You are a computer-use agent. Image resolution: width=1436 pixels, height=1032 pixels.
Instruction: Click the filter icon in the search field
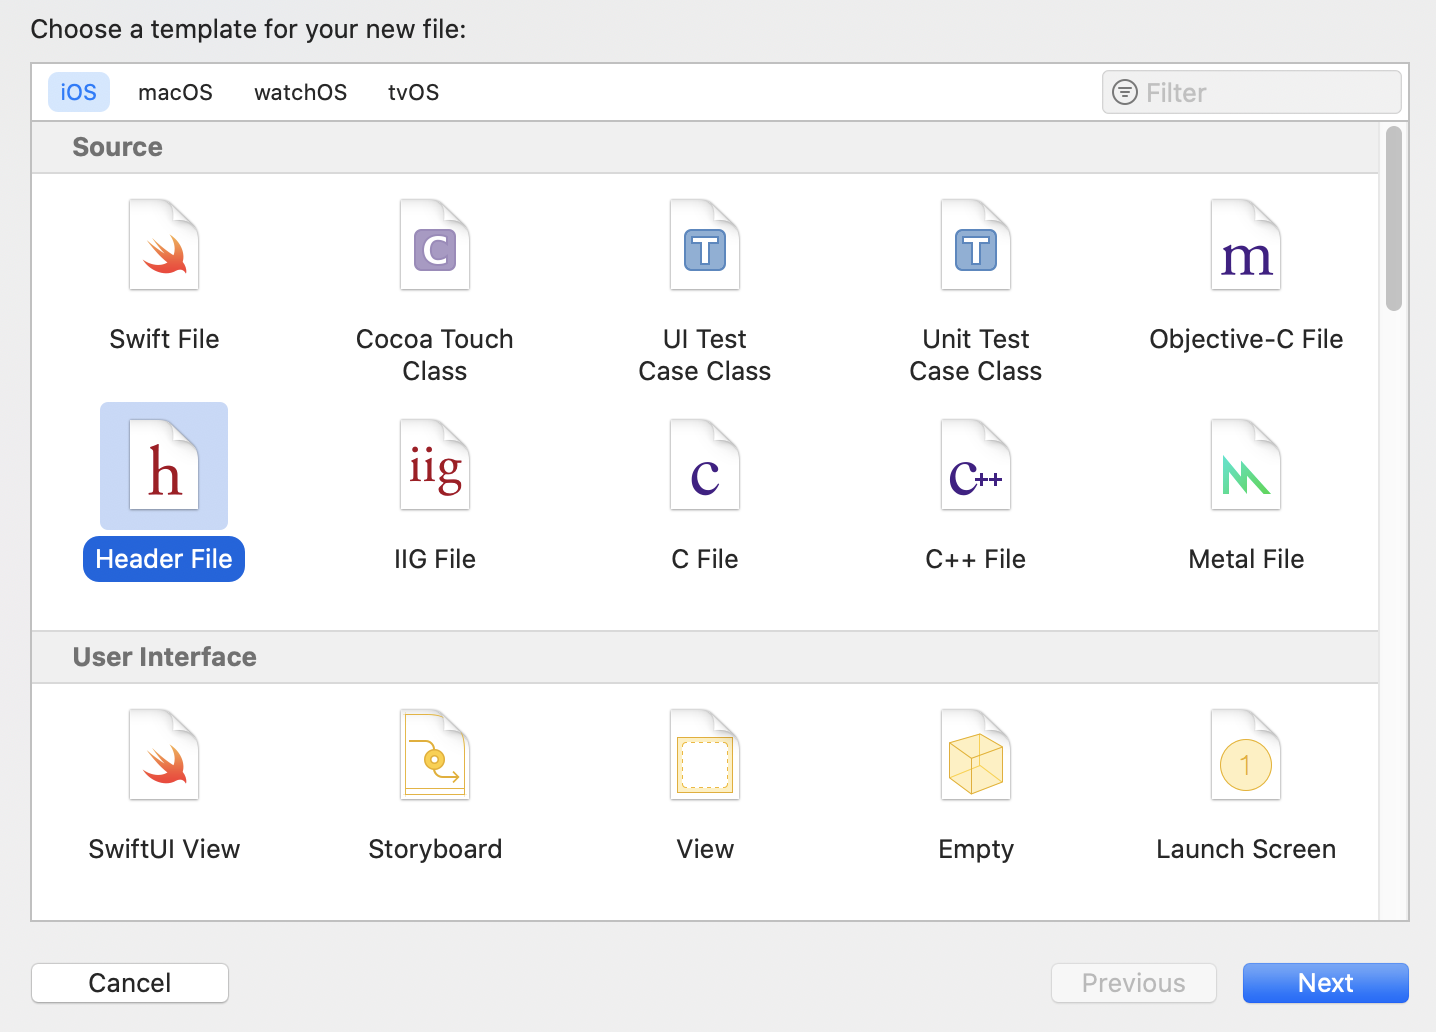tap(1125, 92)
